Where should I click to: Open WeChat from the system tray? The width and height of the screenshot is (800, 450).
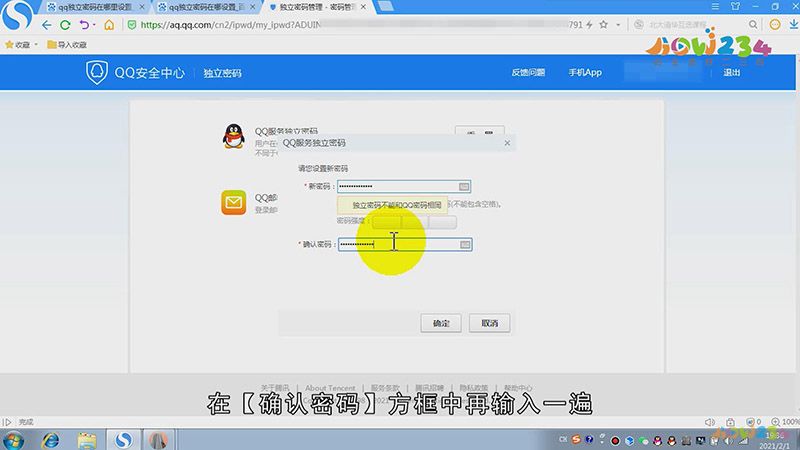(x=643, y=441)
